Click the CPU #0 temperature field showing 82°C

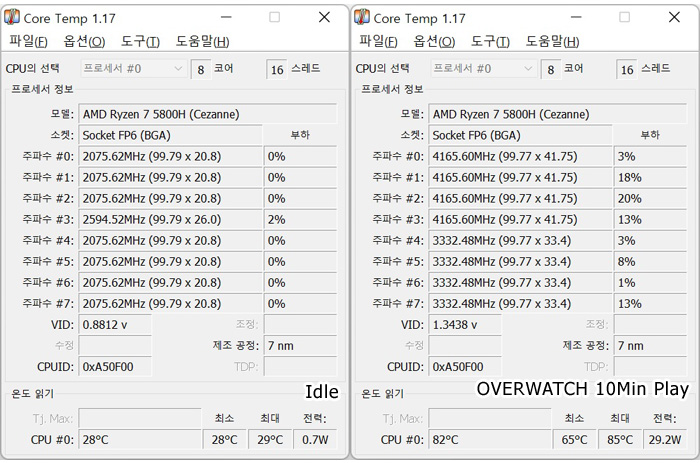490,439
